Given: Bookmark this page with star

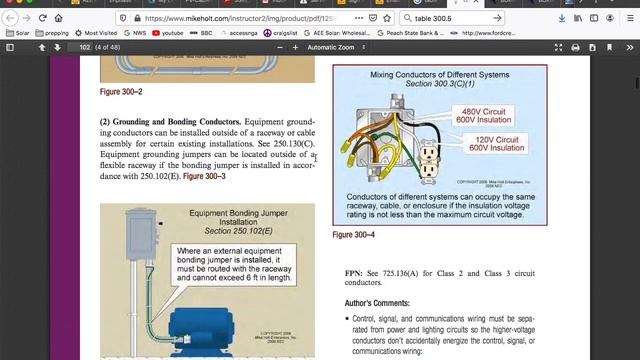Looking at the screenshot, I should pyautogui.click(x=387, y=18).
